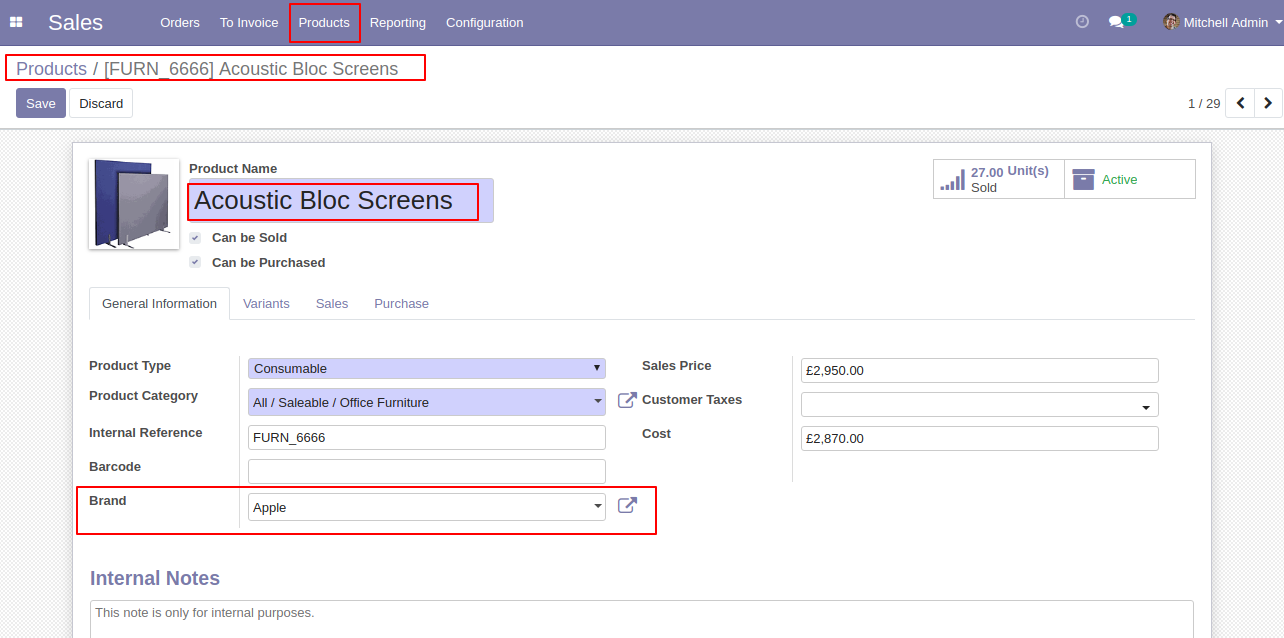1284x638 pixels.
Task: Click the Sales Price input field
Action: click(980, 370)
